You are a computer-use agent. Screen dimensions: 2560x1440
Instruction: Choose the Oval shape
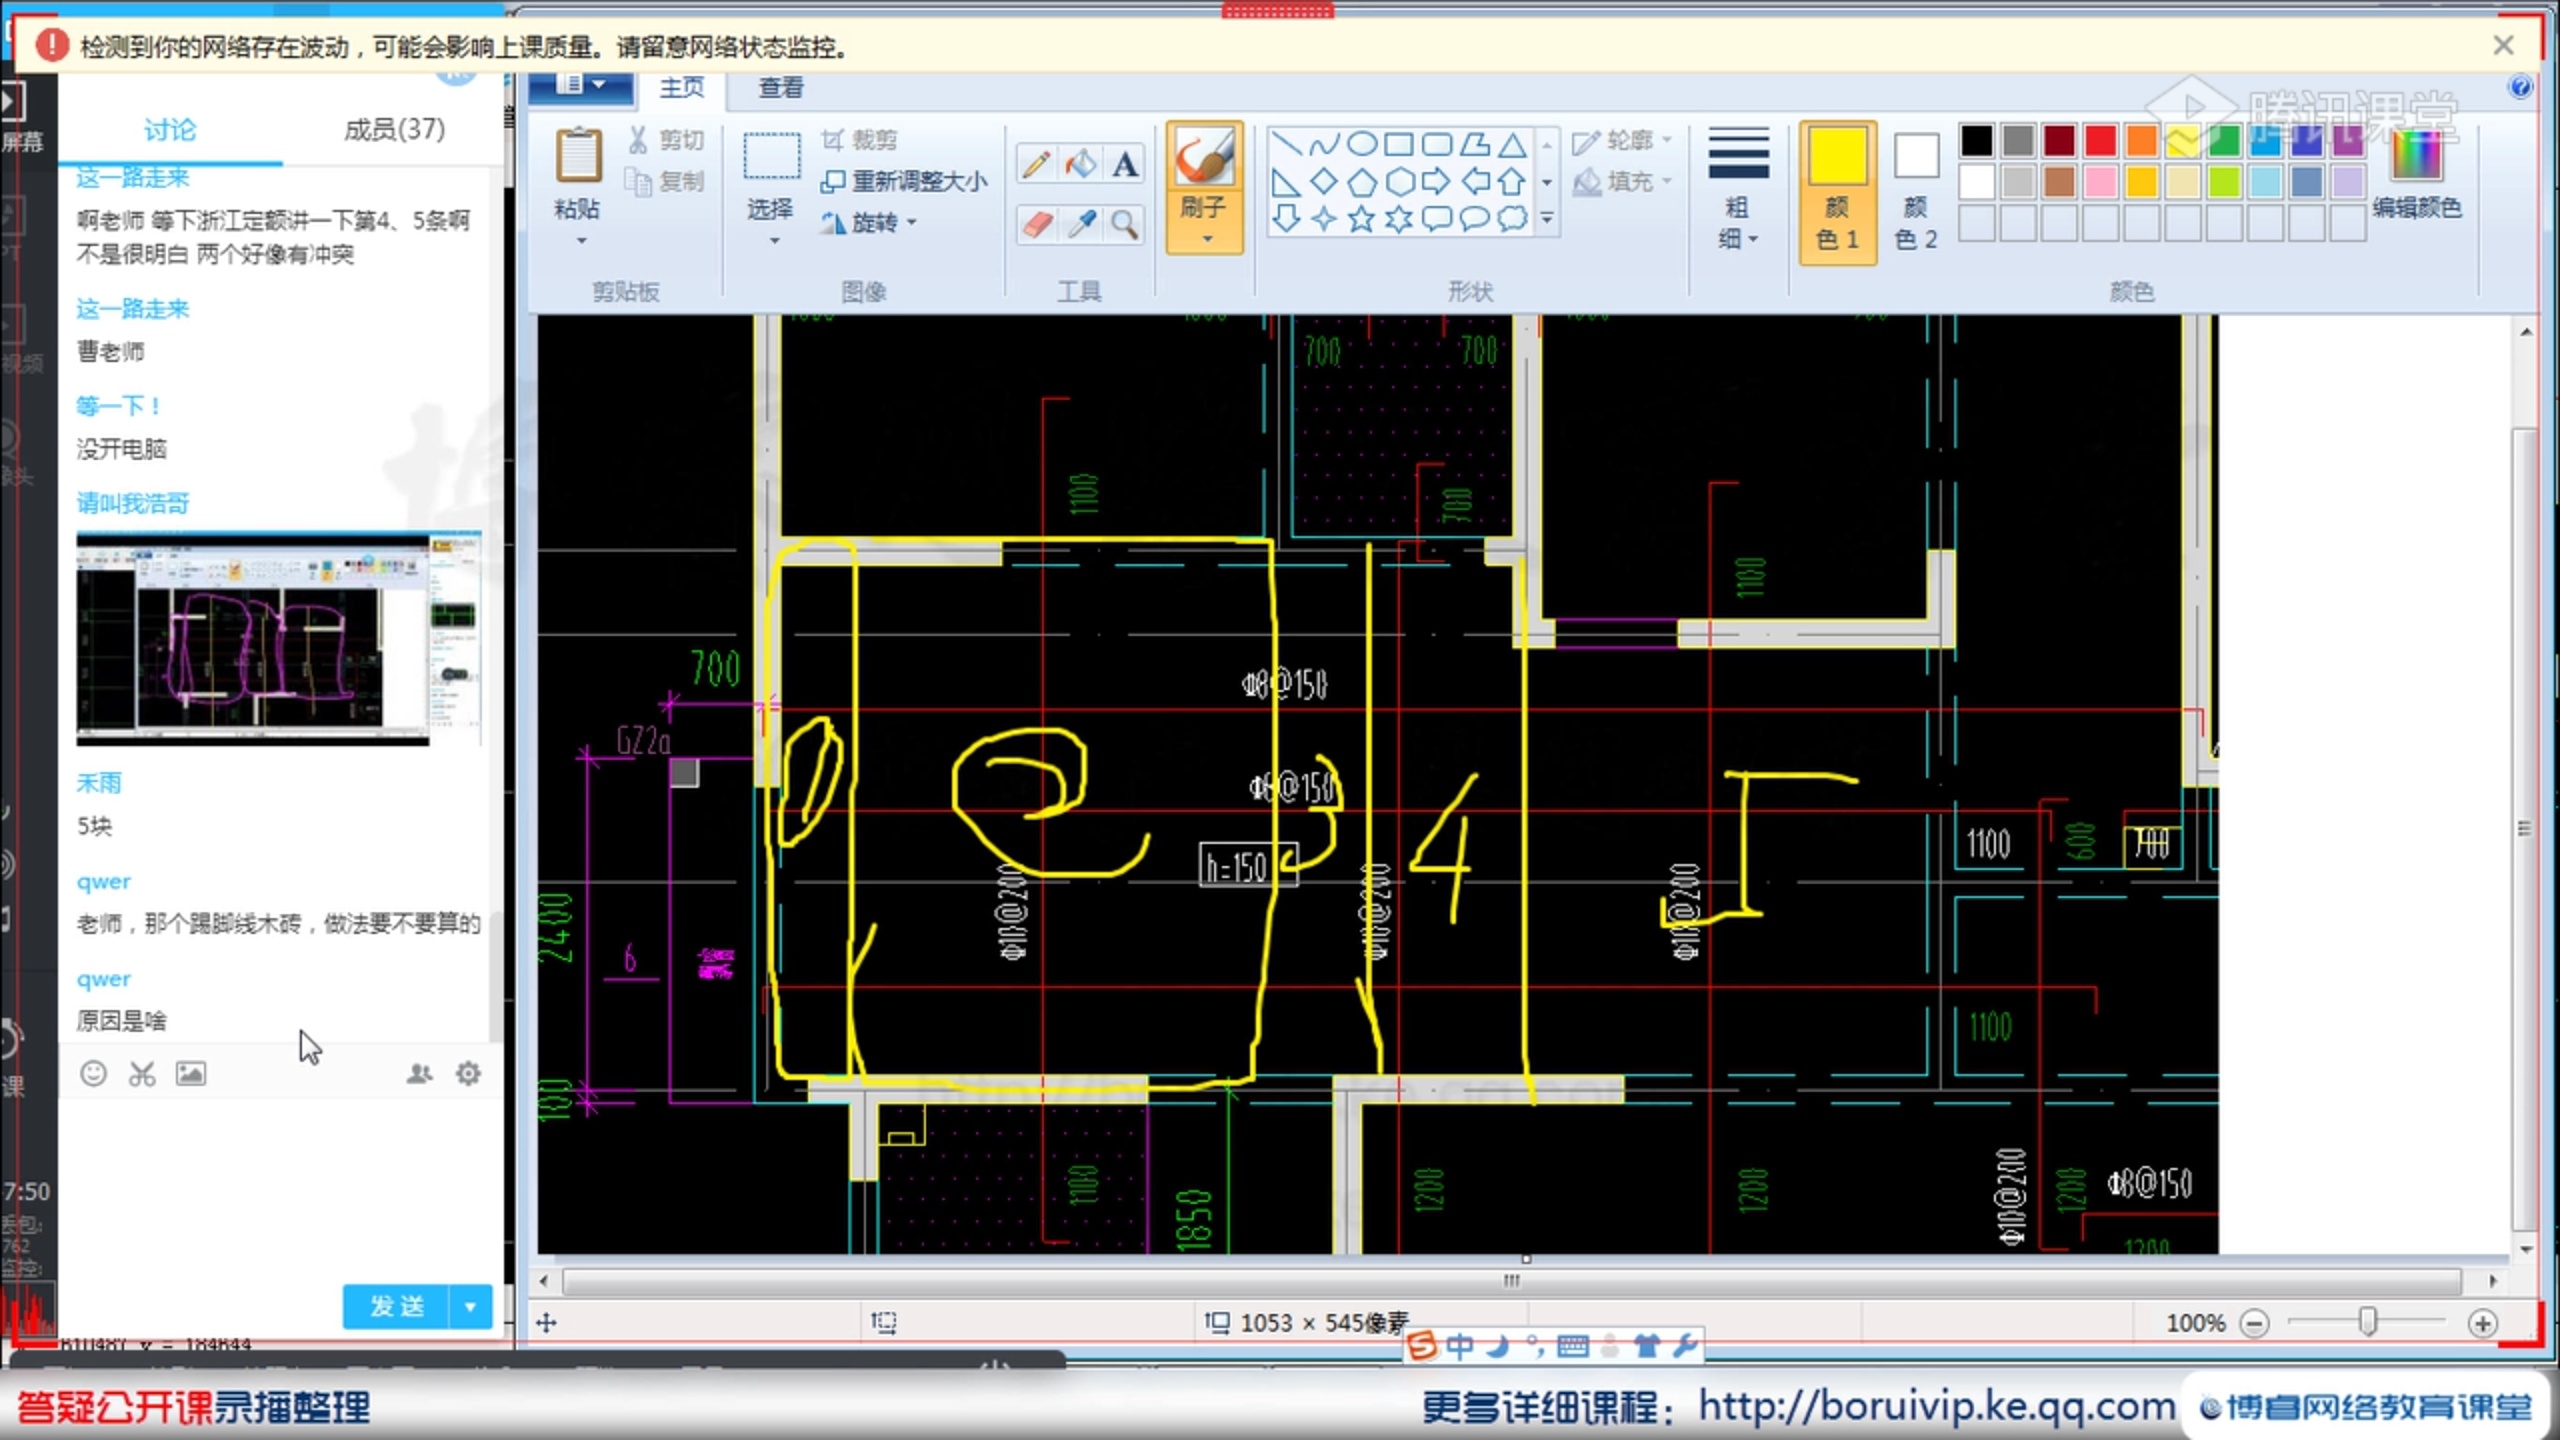click(x=1361, y=145)
